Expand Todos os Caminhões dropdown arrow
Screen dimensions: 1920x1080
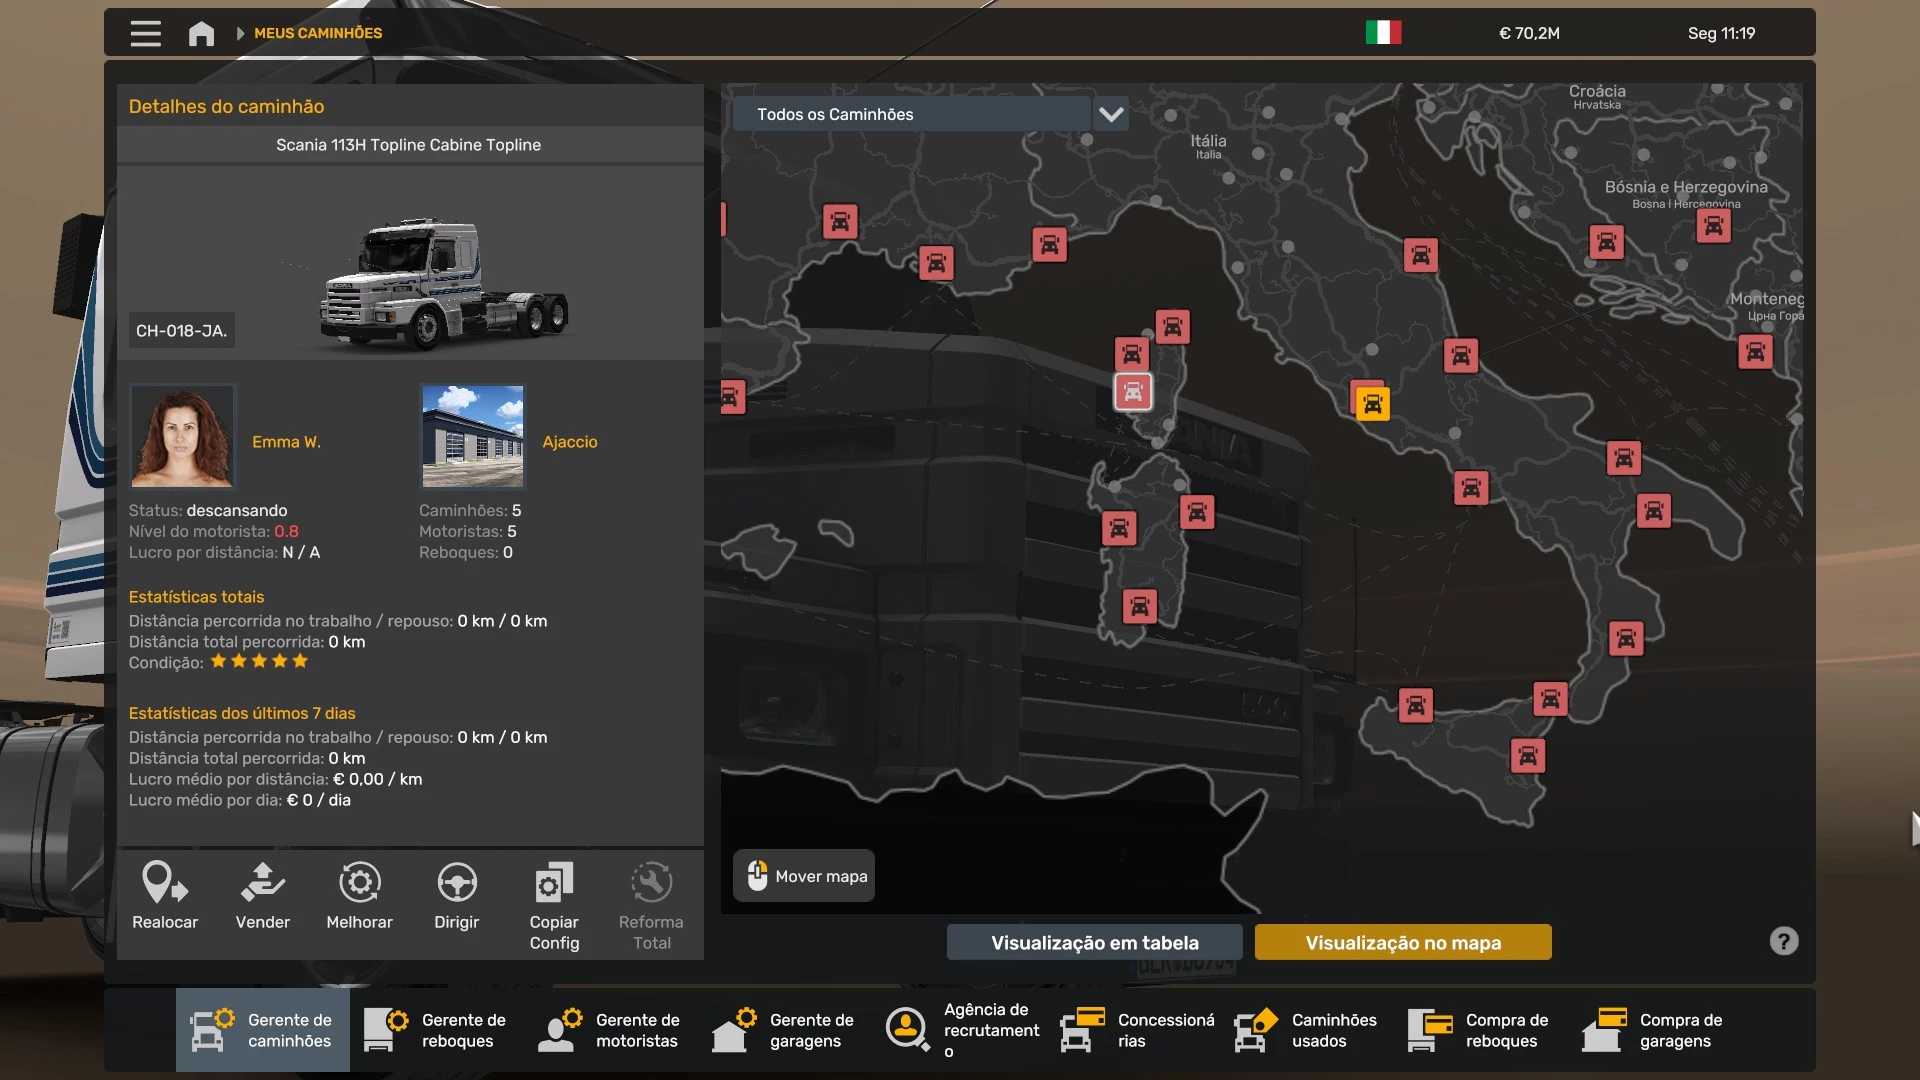click(x=1110, y=114)
